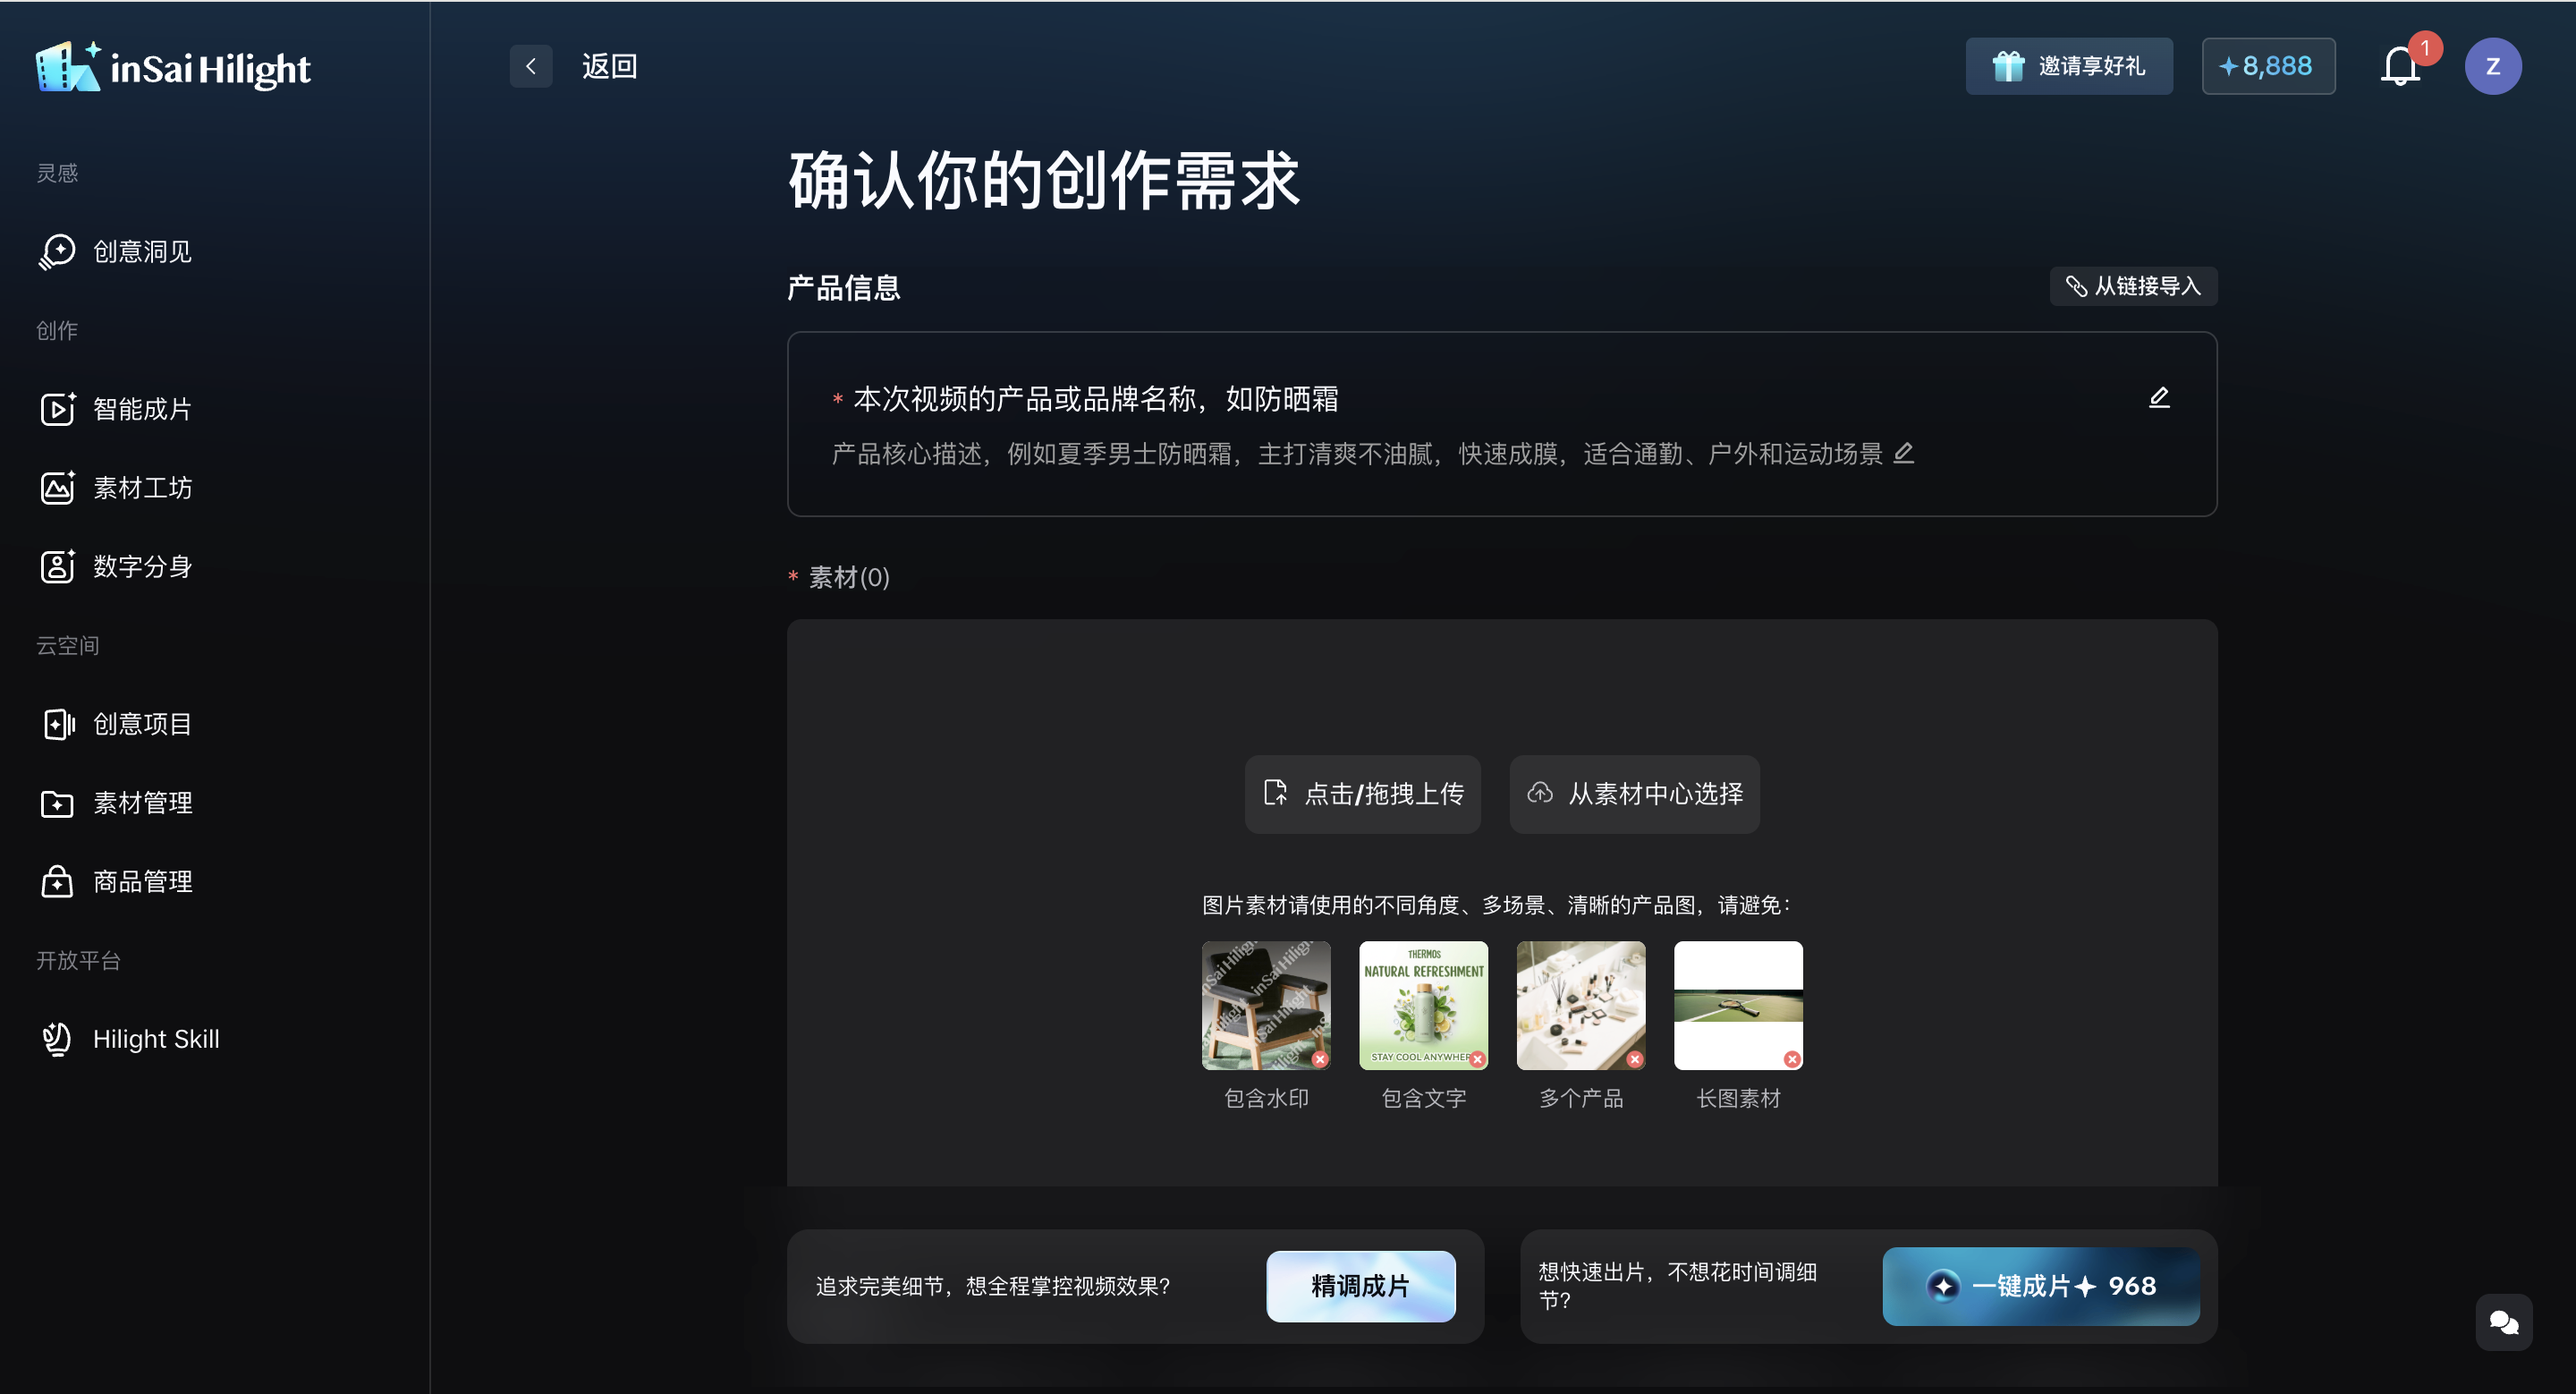
Task: Click the 确认你的创作需求 title
Action: tap(1044, 181)
